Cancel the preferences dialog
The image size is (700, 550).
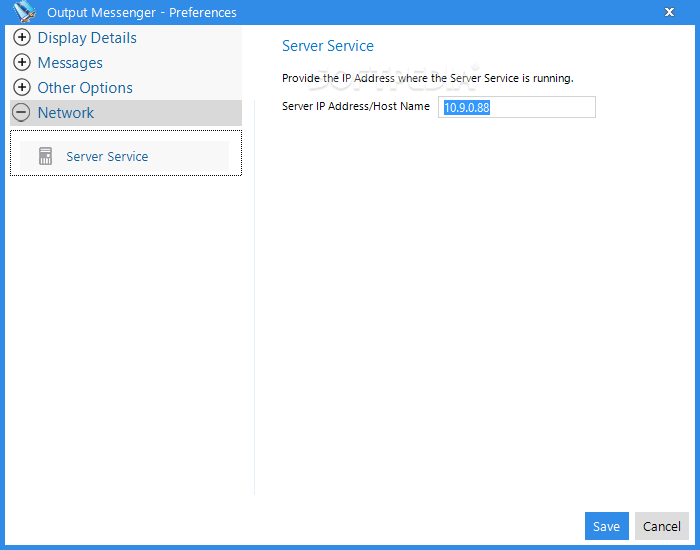[x=662, y=526]
